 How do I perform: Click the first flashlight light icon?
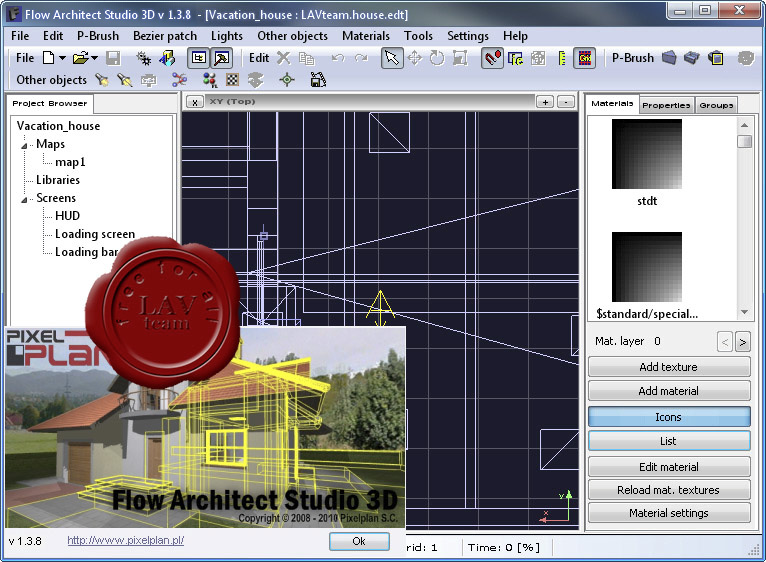102,80
